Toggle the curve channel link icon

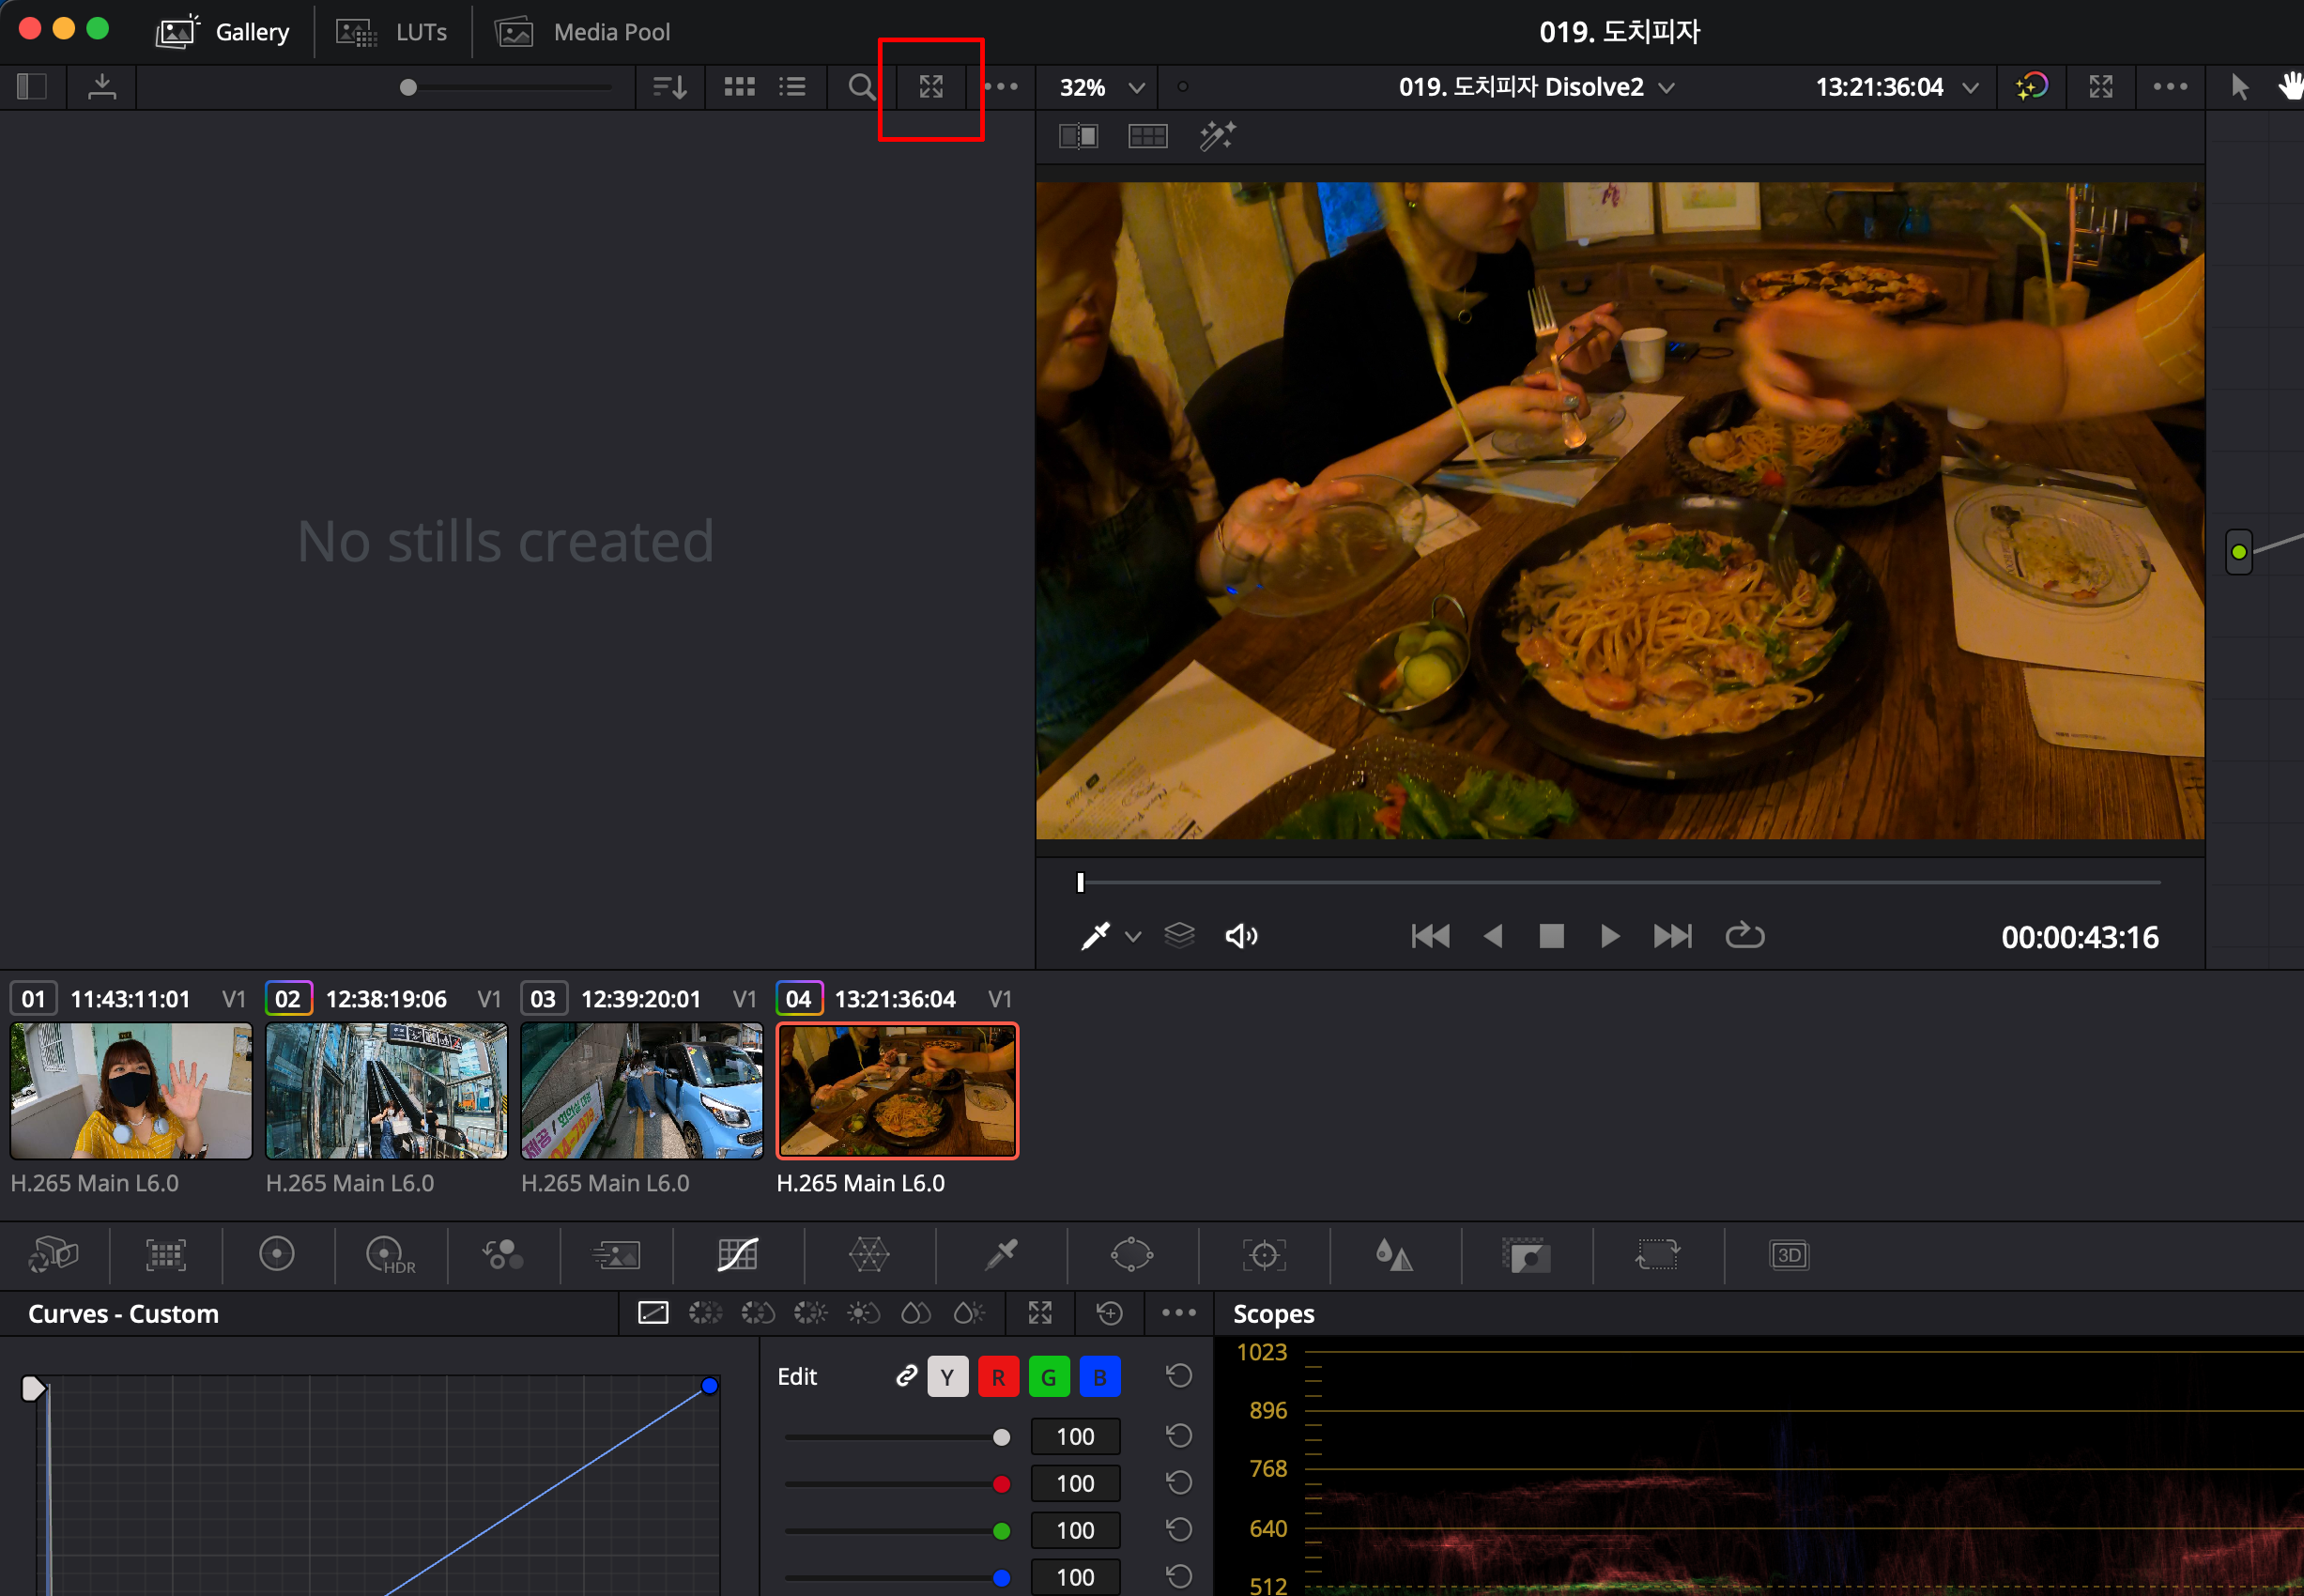pyautogui.click(x=906, y=1376)
